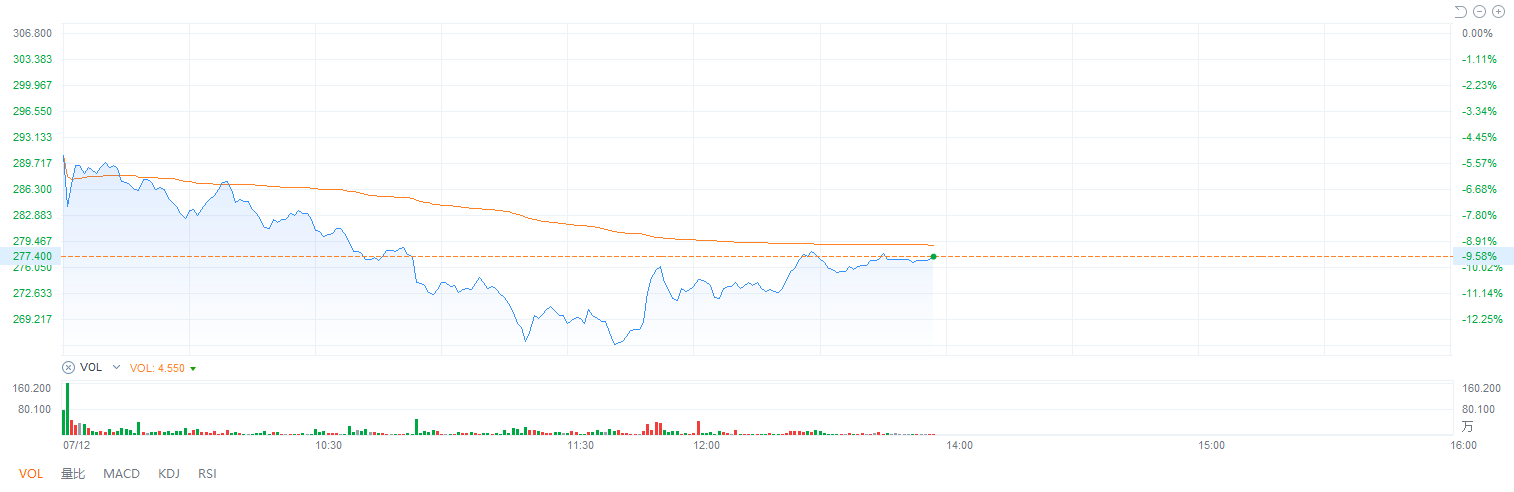Viewport: 1514px width, 492px height.
Task: Click the 10:30 time axis label
Action: click(x=329, y=445)
